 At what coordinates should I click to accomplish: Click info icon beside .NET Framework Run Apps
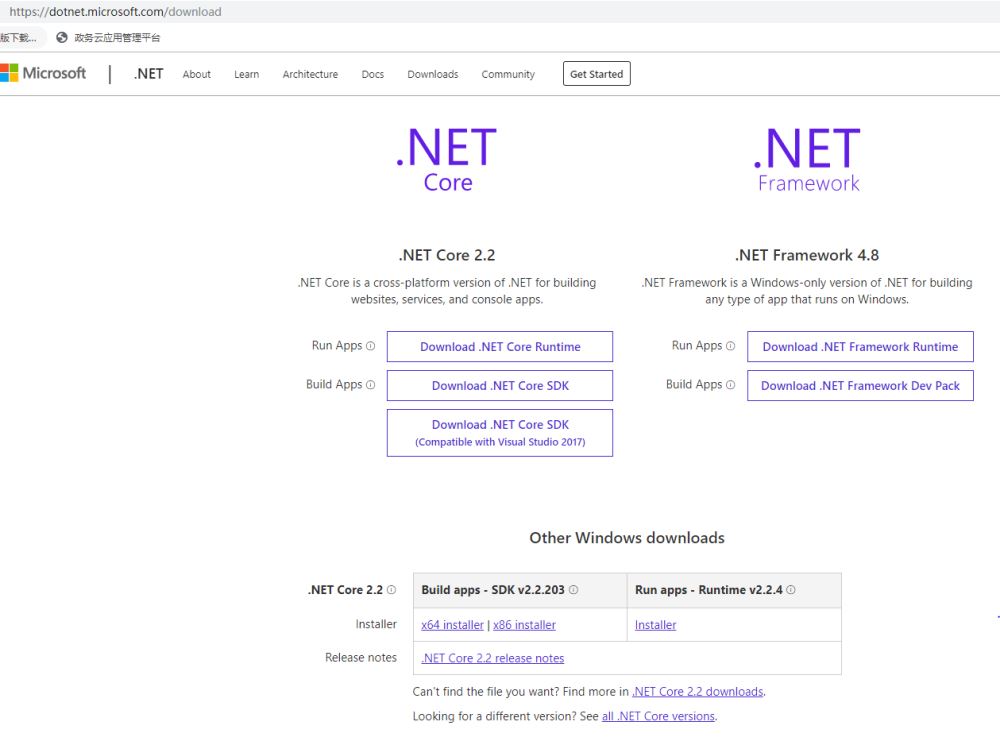pos(730,346)
